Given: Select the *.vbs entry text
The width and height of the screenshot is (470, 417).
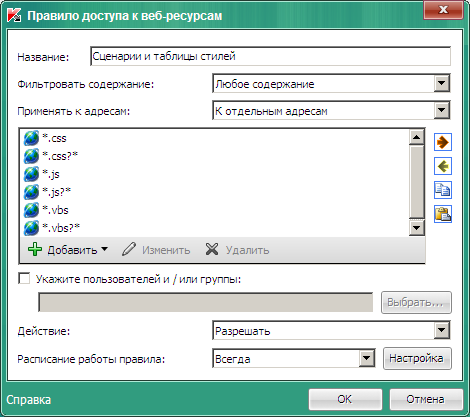Looking at the screenshot, I should [55, 210].
